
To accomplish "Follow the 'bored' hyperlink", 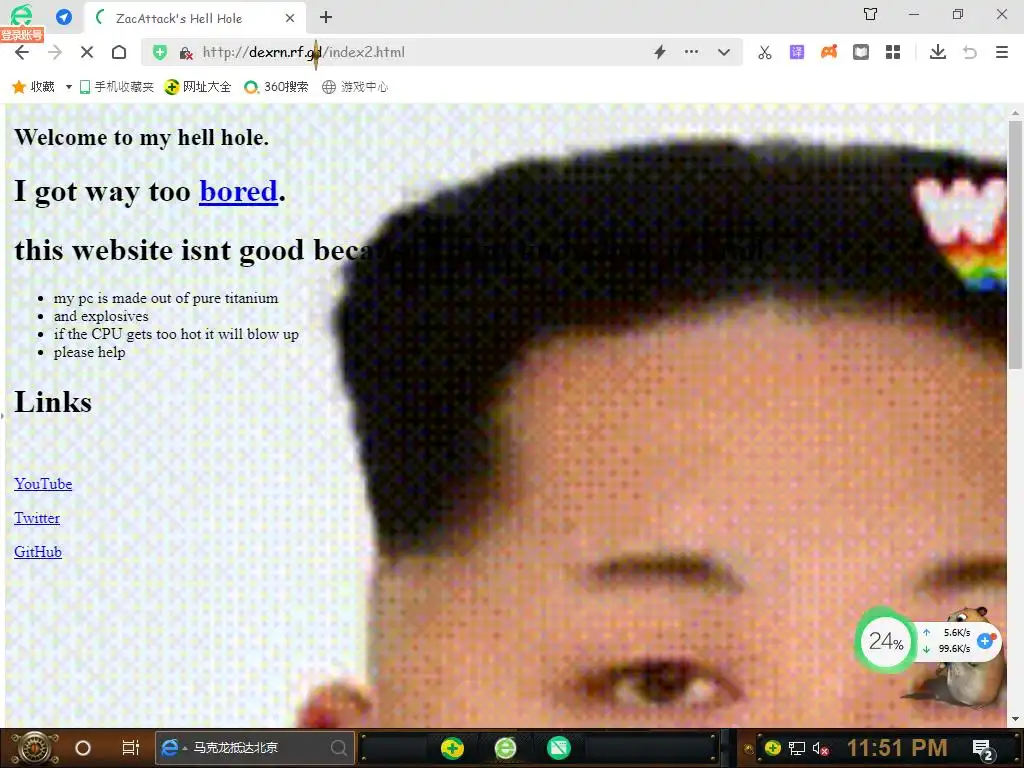I will [x=238, y=191].
